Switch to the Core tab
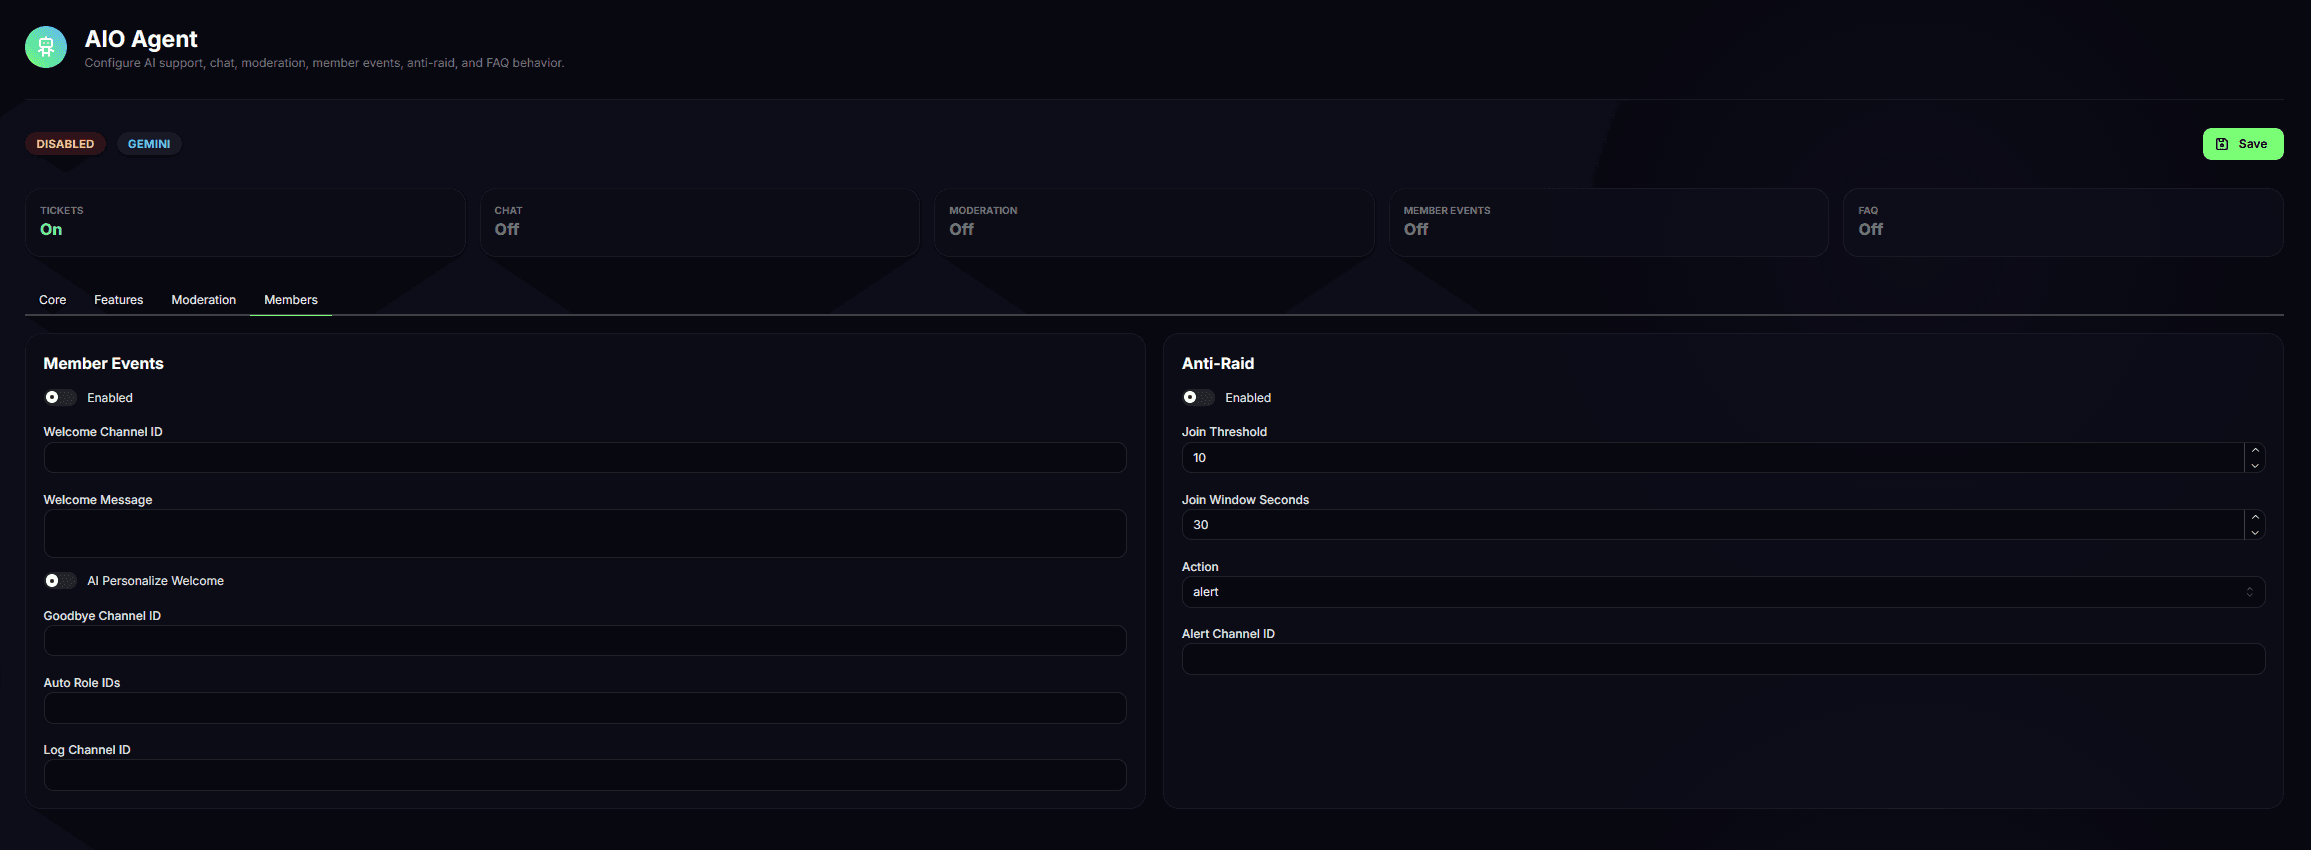 53,300
